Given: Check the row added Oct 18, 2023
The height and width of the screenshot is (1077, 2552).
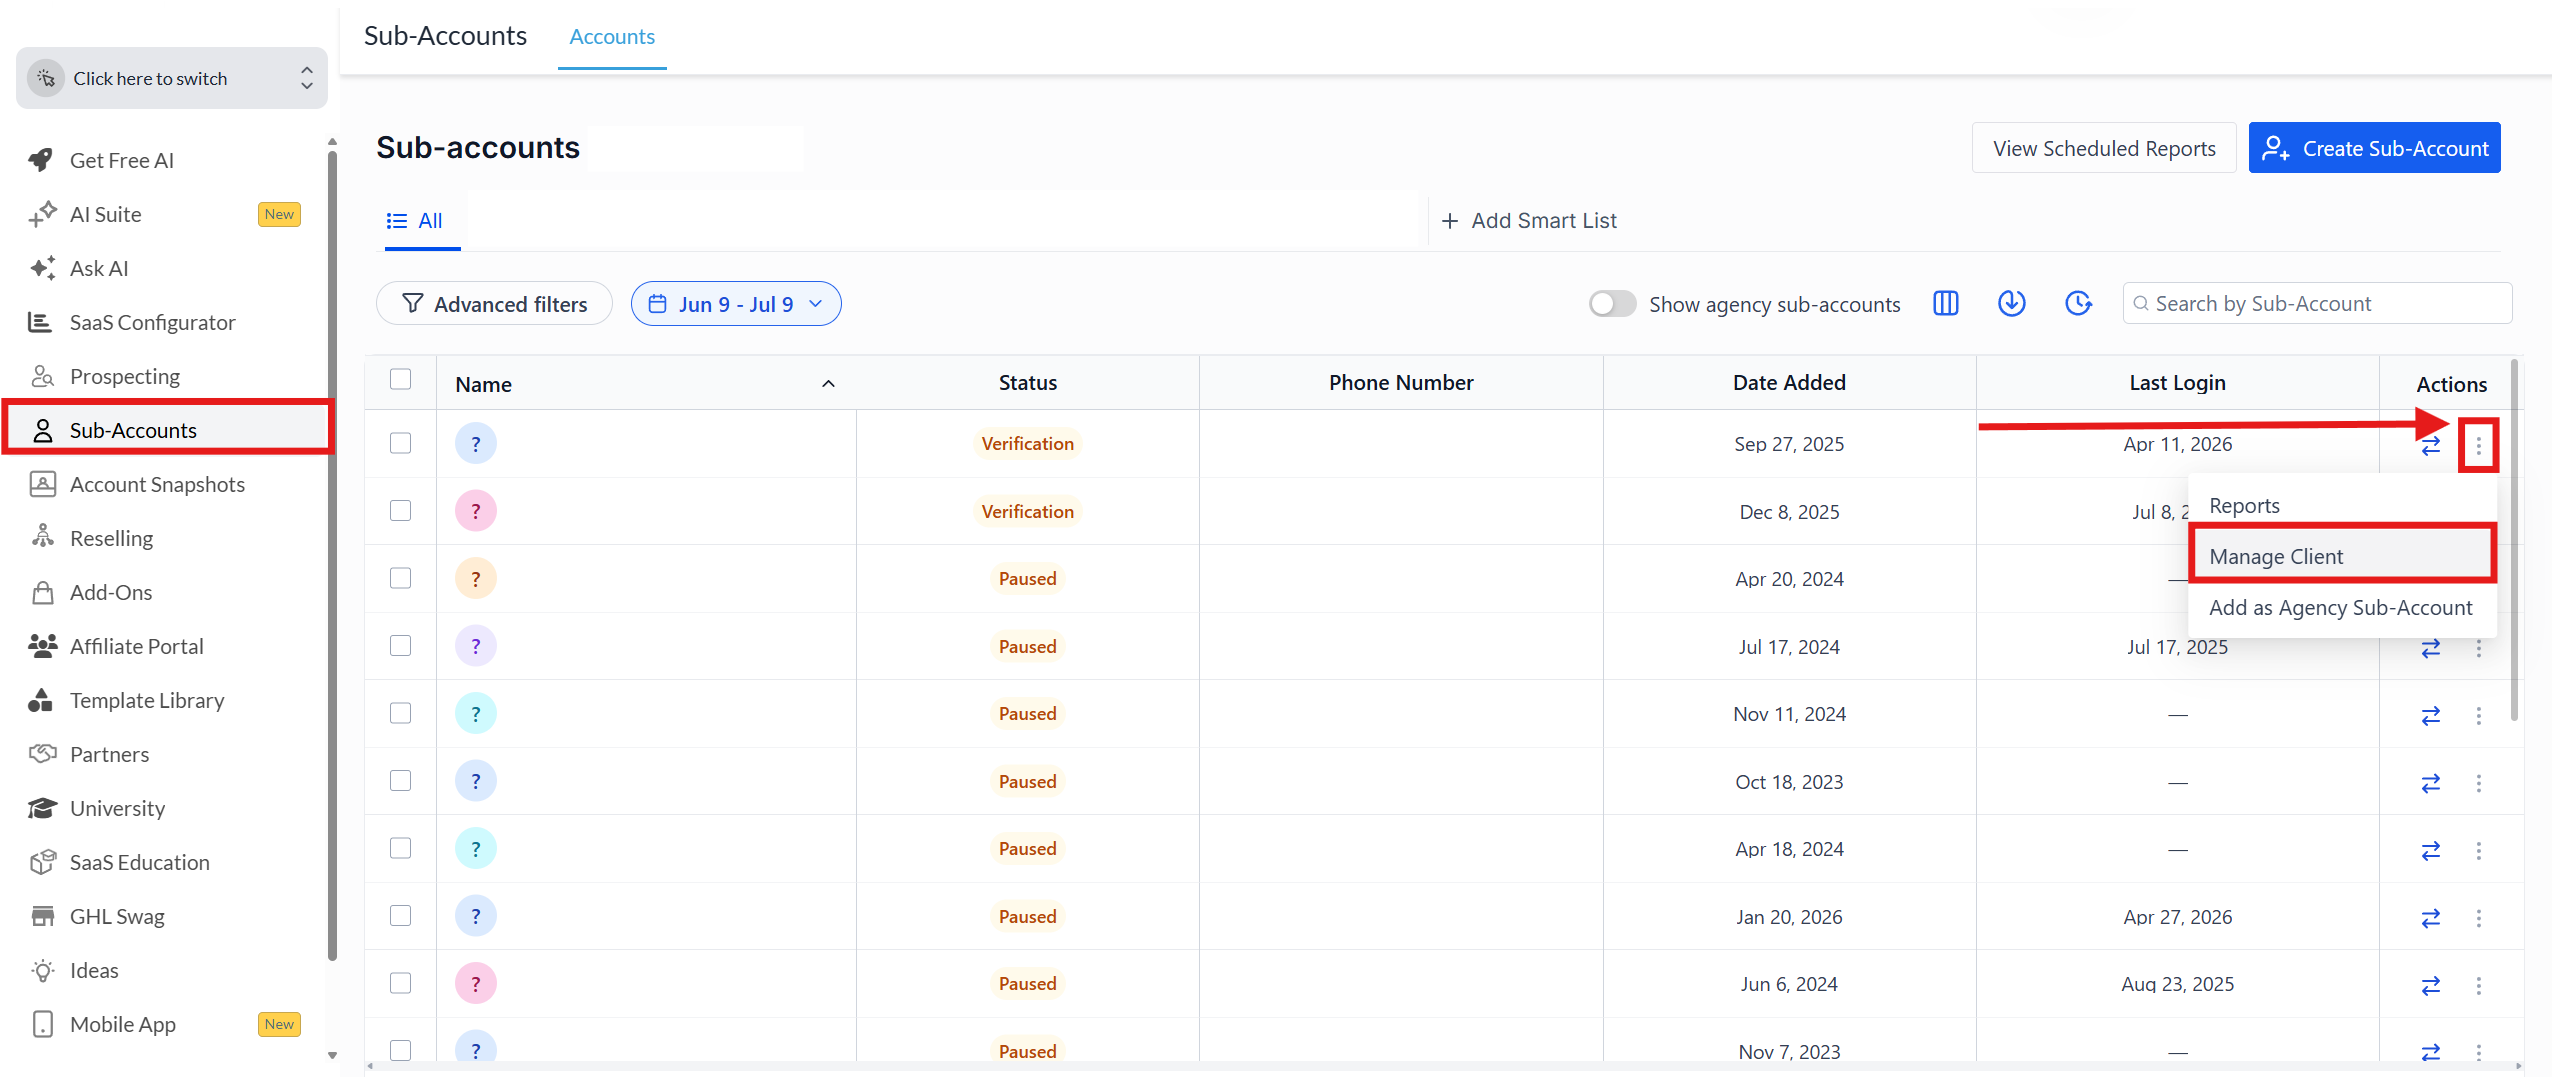Looking at the screenshot, I should (400, 780).
